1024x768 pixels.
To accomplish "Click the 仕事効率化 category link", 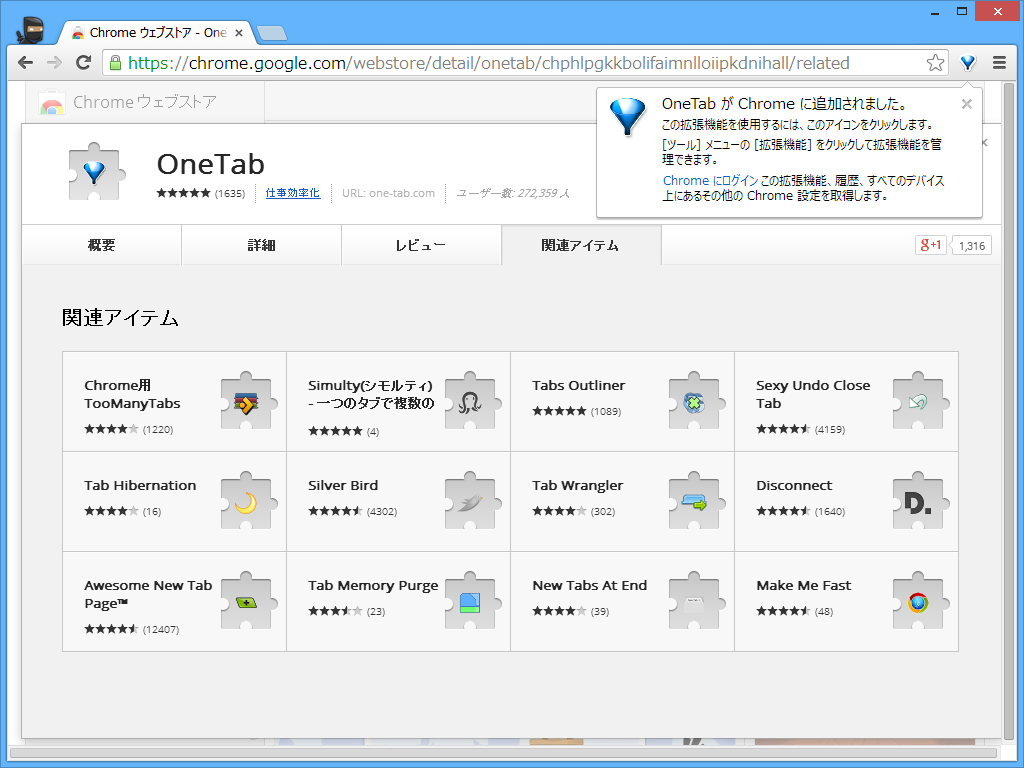I will point(293,194).
